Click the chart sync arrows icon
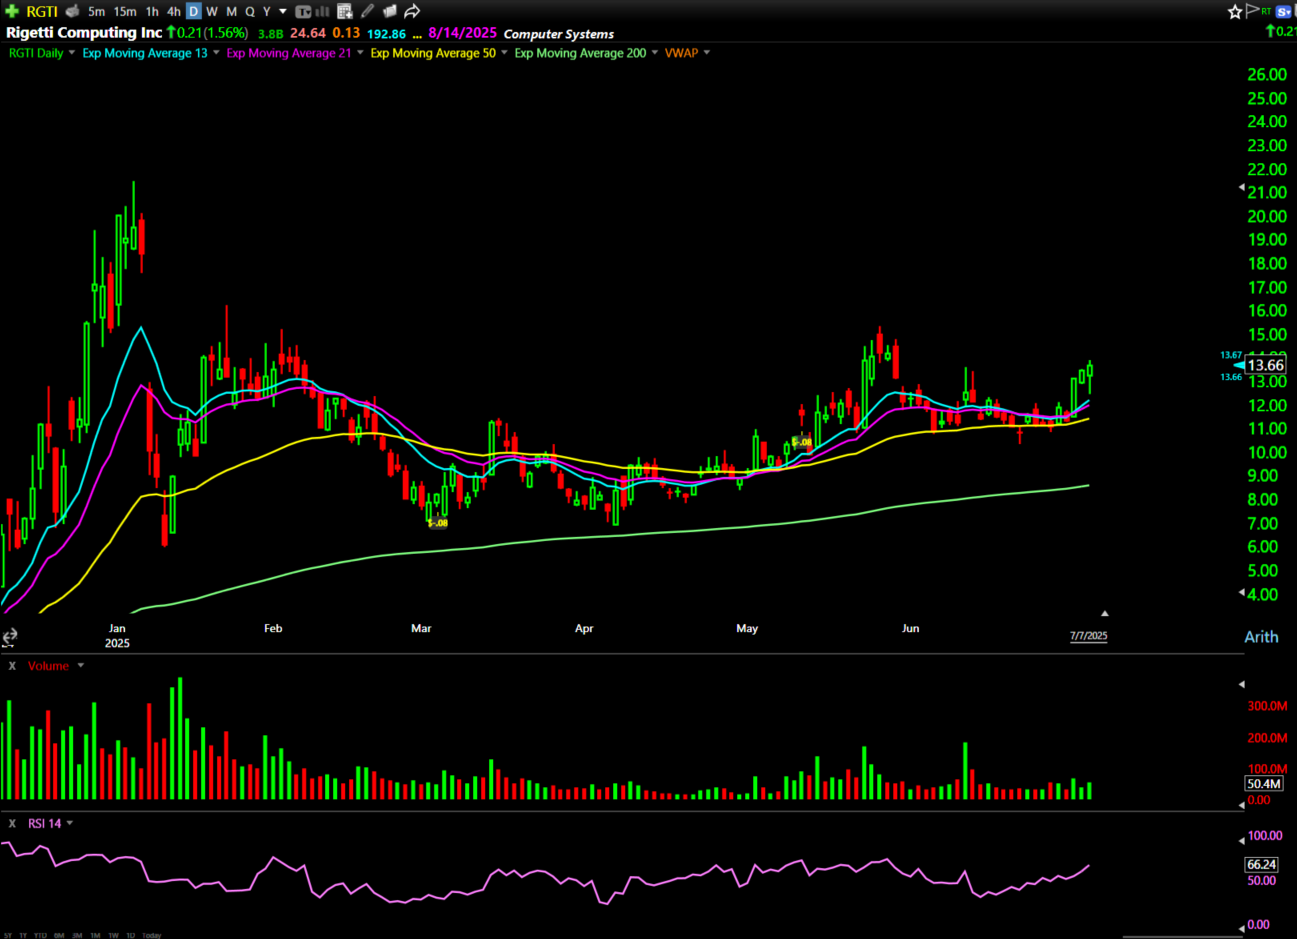This screenshot has height=939, width=1297. click(9, 637)
